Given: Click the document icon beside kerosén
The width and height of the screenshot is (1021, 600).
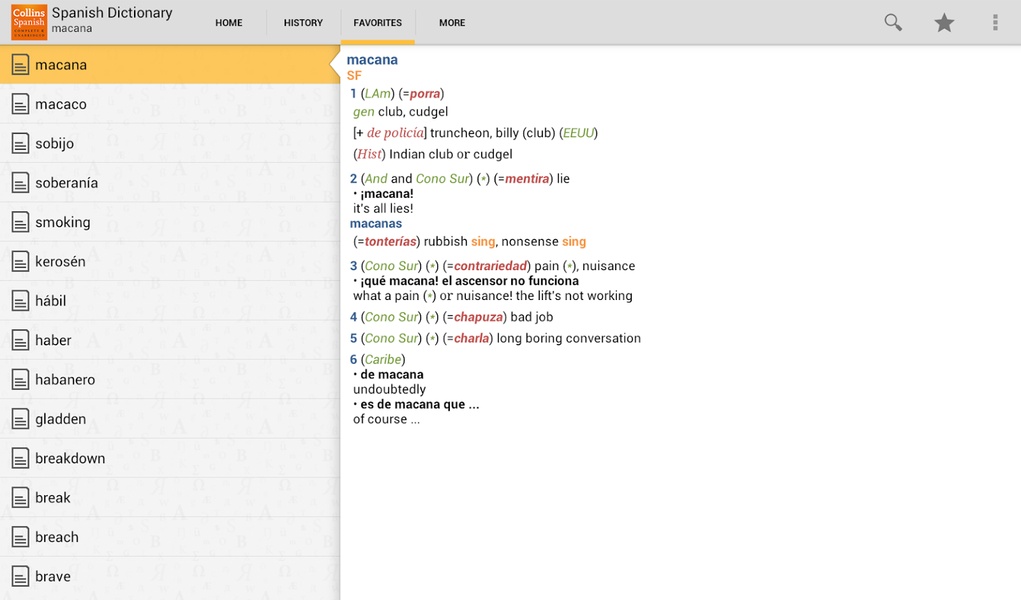Looking at the screenshot, I should click(x=20, y=262).
